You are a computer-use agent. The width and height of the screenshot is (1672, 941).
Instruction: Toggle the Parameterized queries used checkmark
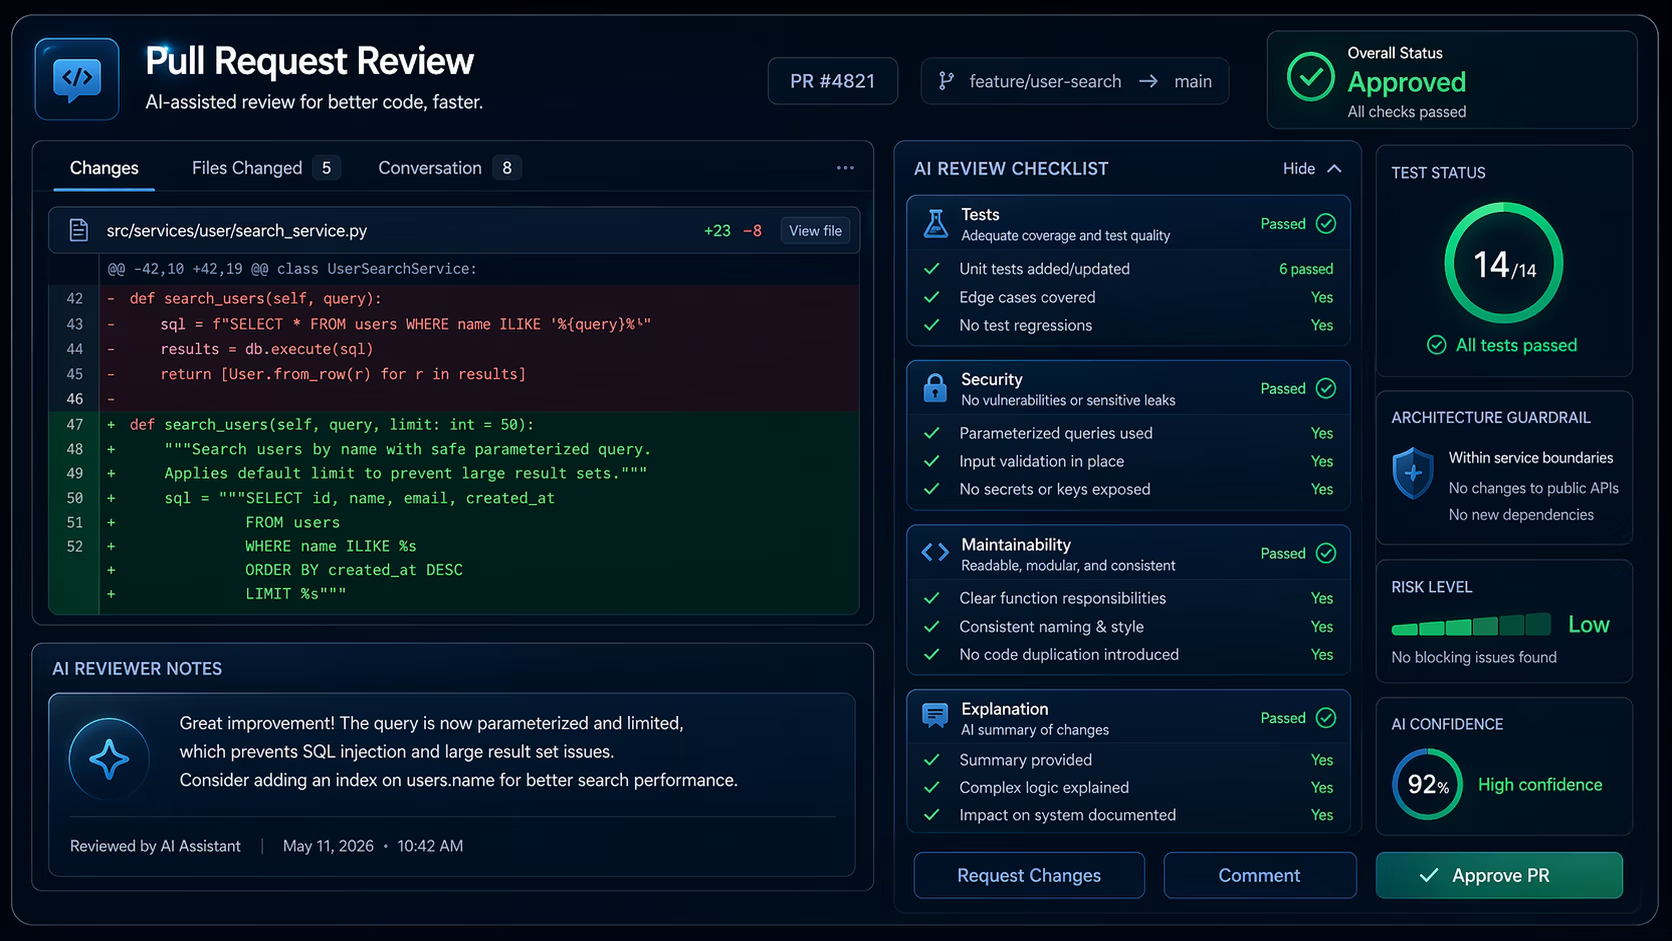[x=932, y=433]
